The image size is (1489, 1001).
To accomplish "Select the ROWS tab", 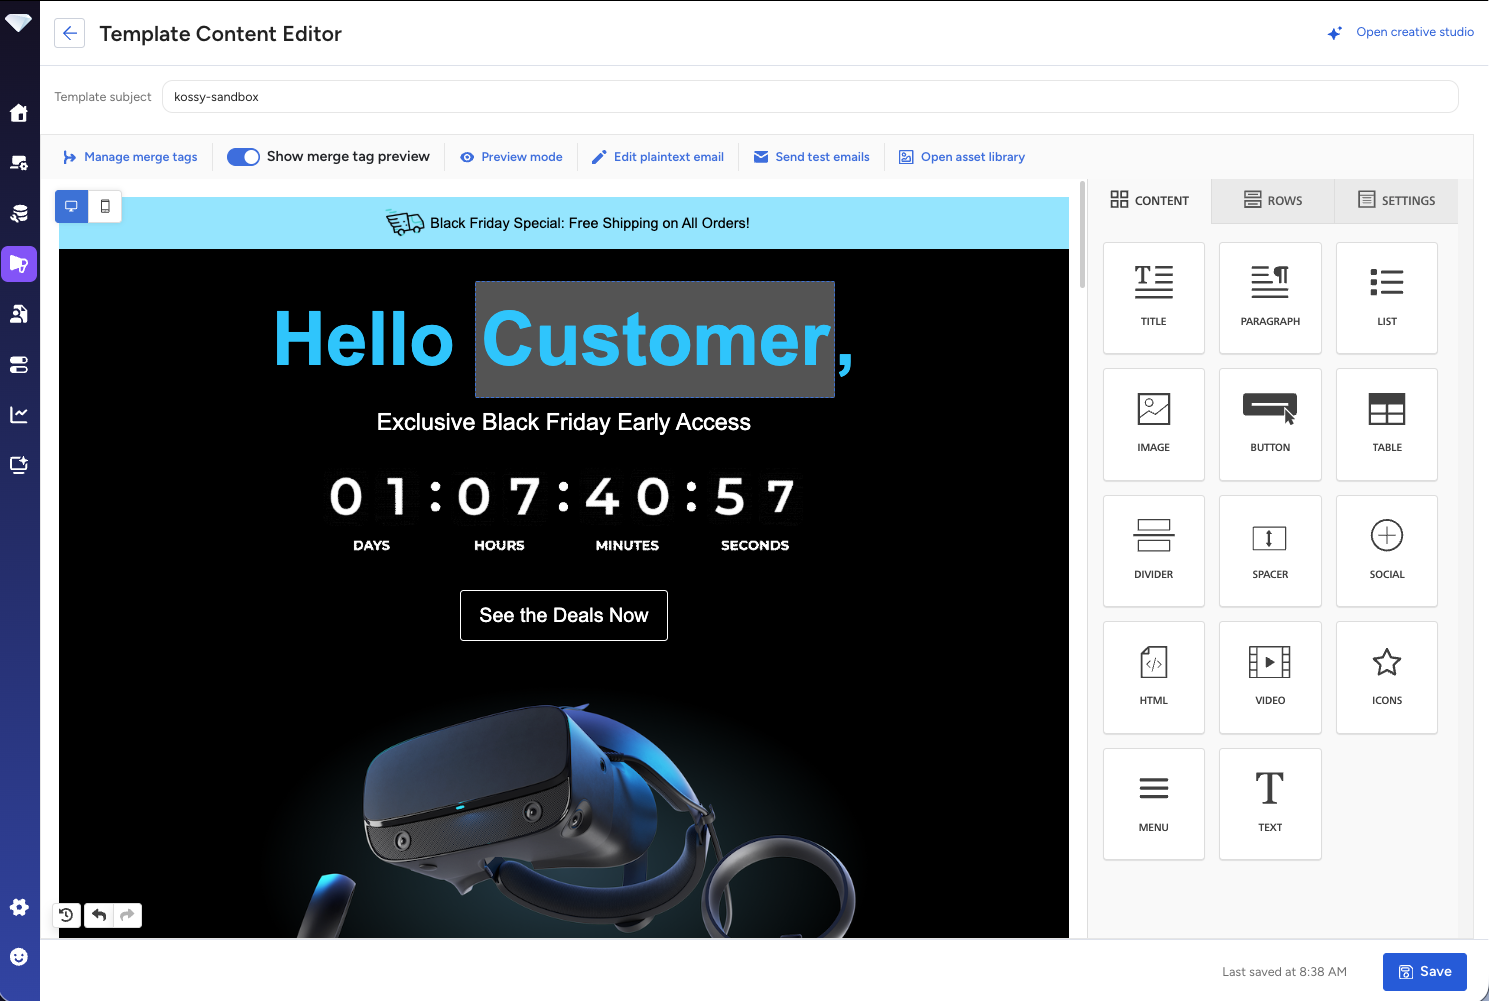I will [x=1272, y=200].
